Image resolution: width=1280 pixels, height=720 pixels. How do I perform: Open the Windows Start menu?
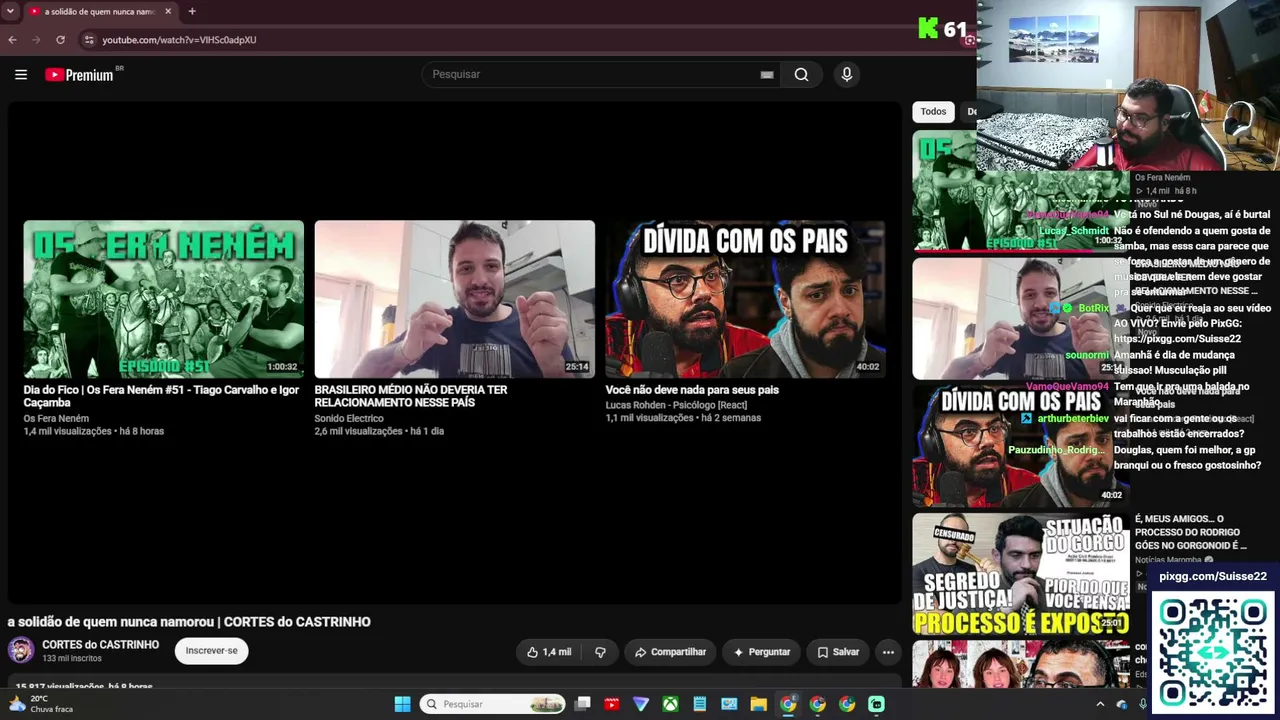point(402,704)
